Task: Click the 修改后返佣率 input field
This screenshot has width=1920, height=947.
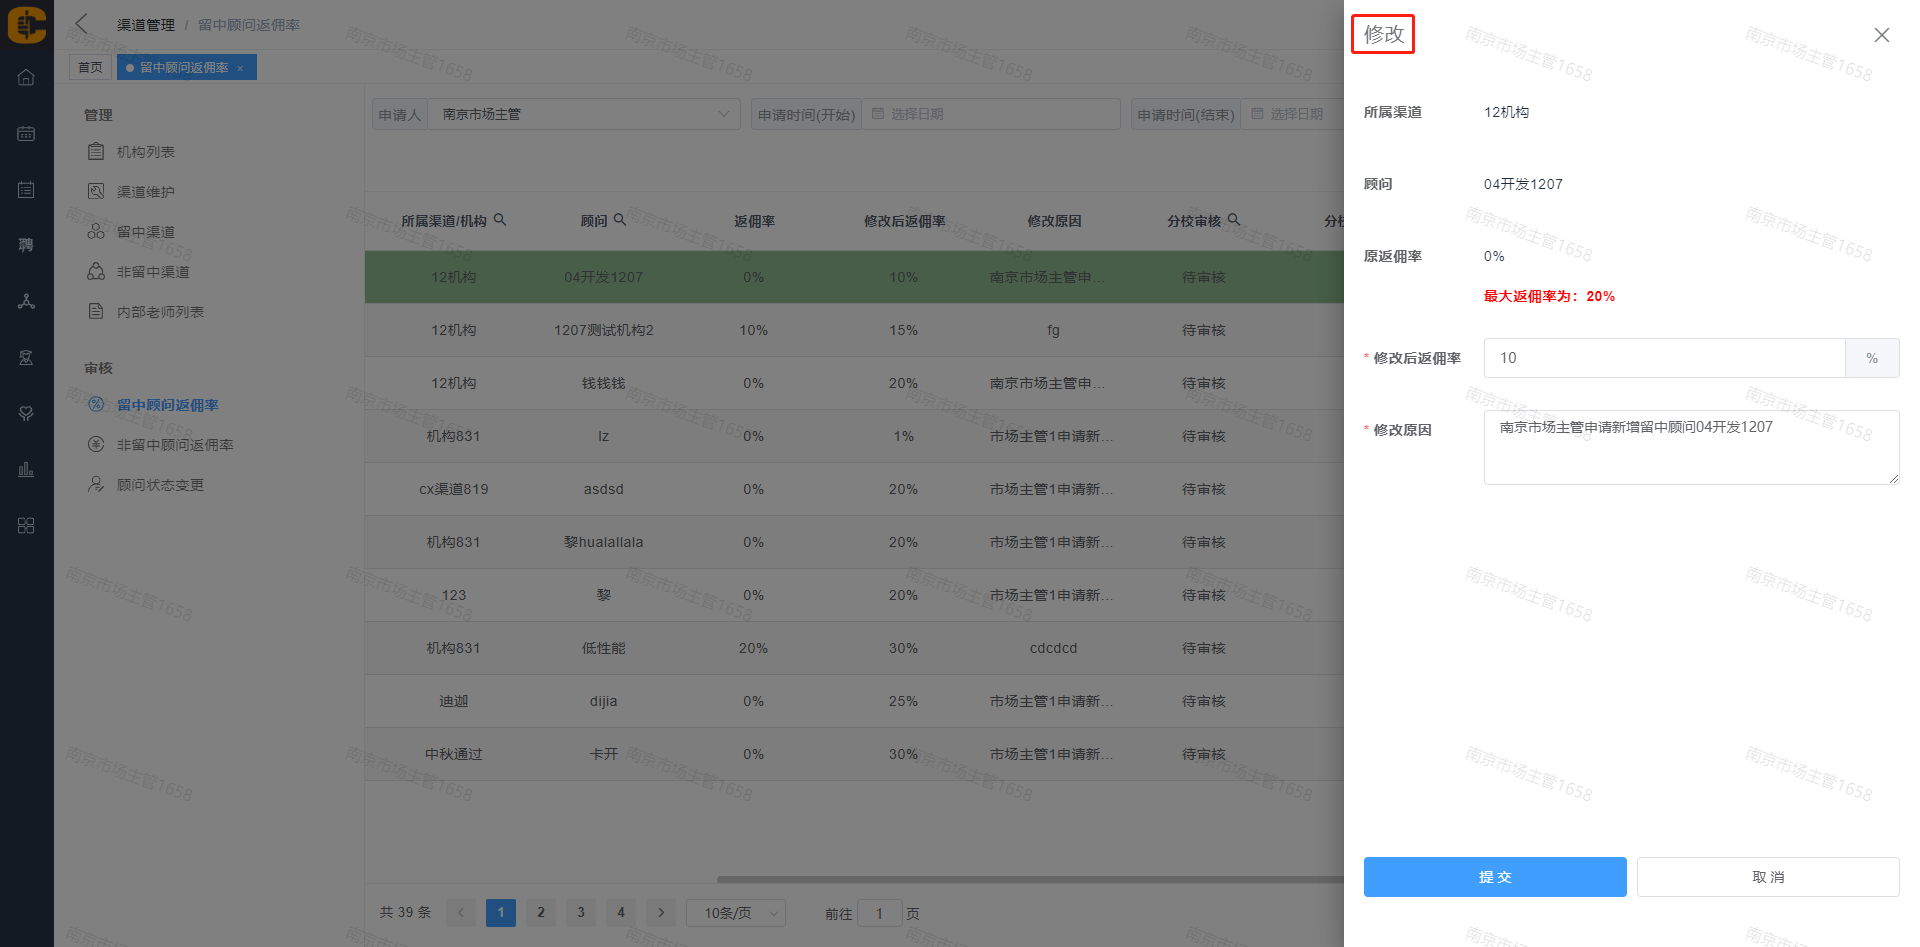Action: point(1664,358)
